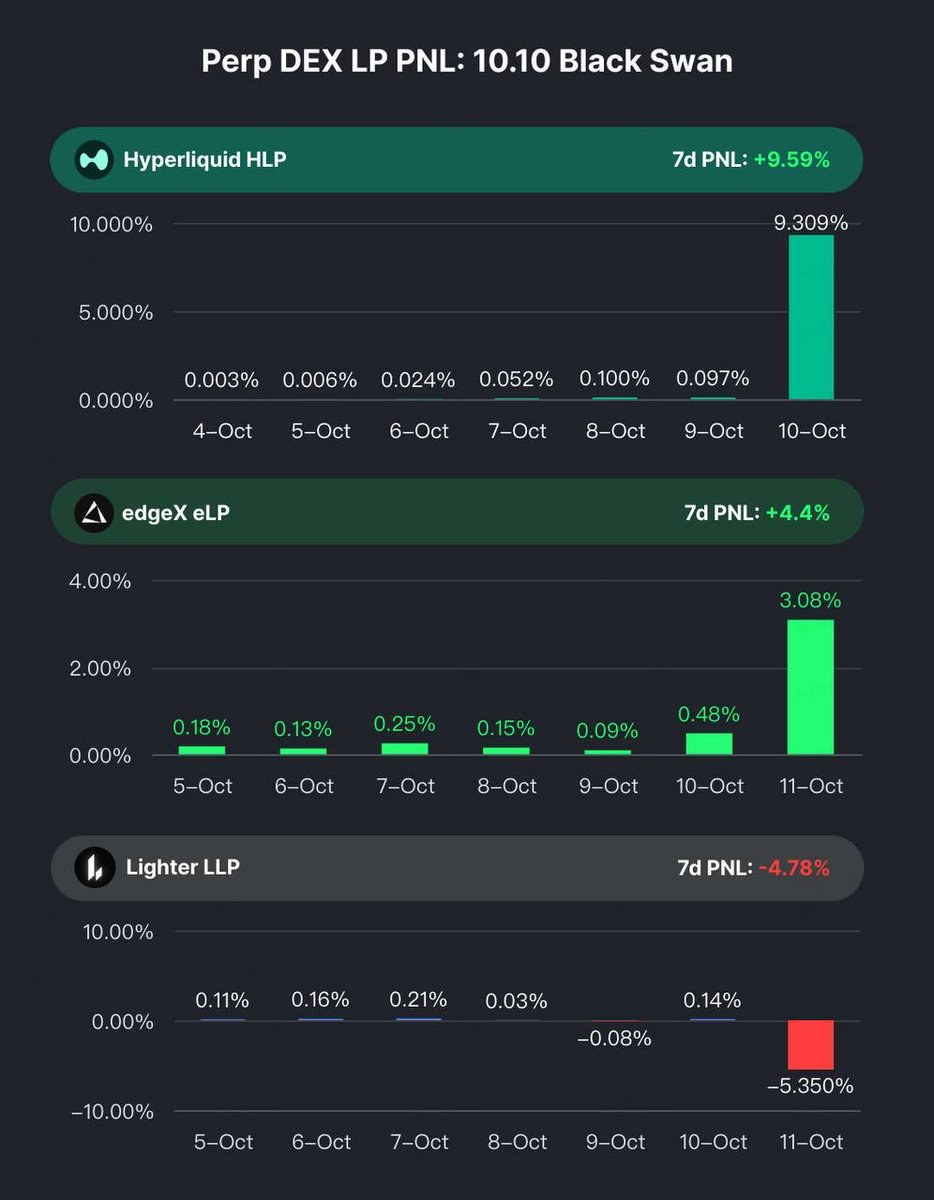Click the edgeX 7-Oct bar

click(x=404, y=749)
